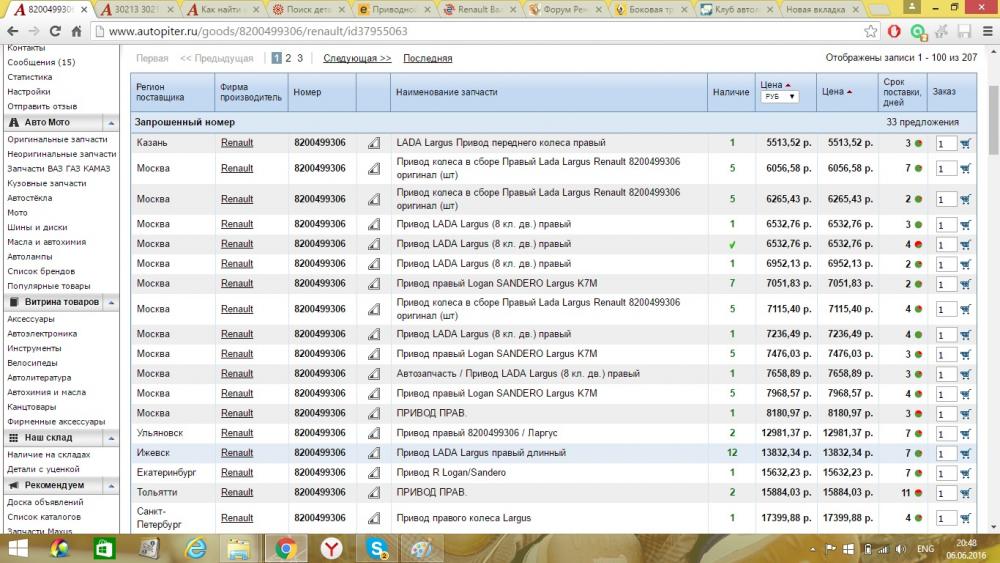Sort by the second Цена column header

837,92
